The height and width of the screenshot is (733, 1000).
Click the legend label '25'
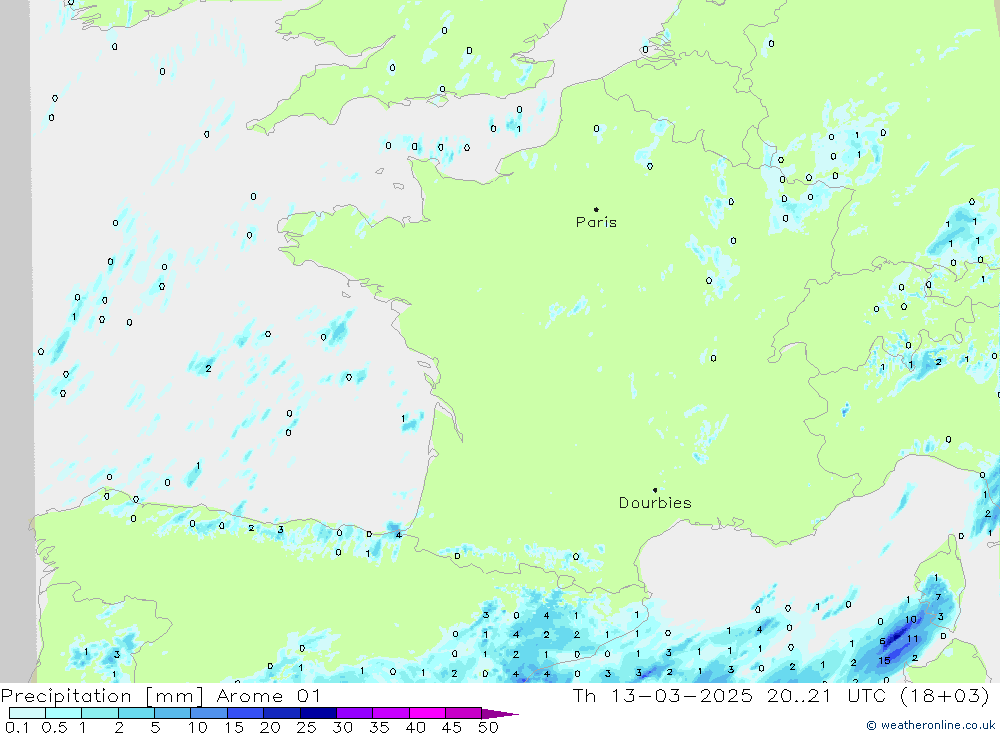tap(306, 727)
